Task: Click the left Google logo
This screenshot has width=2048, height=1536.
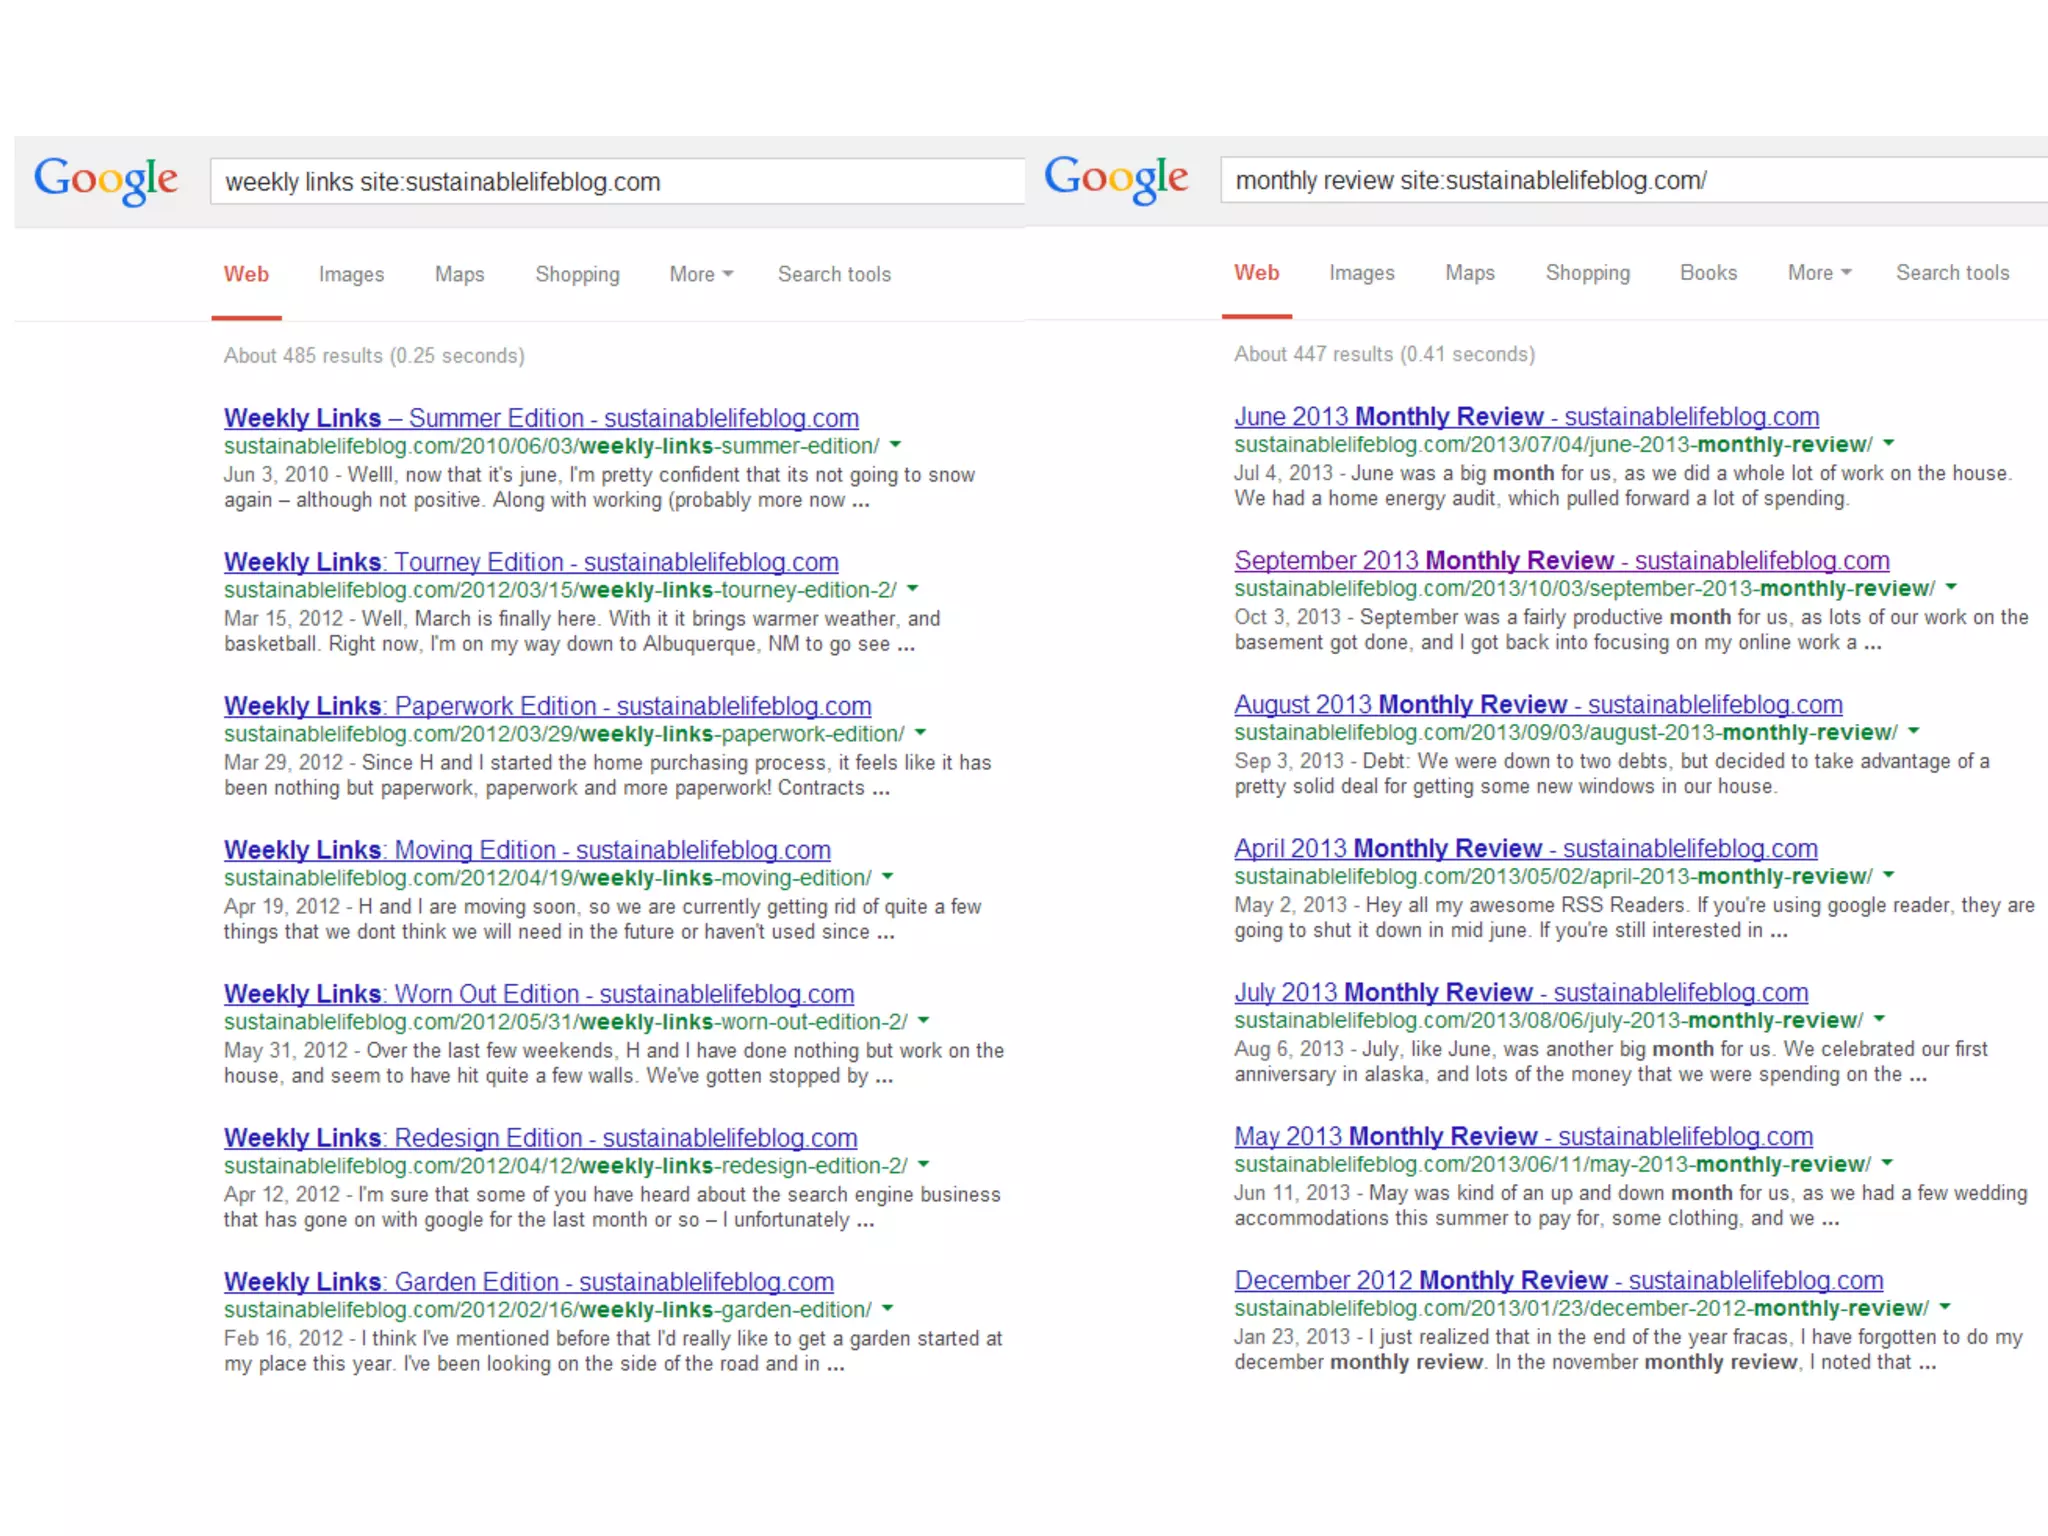Action: pos(106,180)
